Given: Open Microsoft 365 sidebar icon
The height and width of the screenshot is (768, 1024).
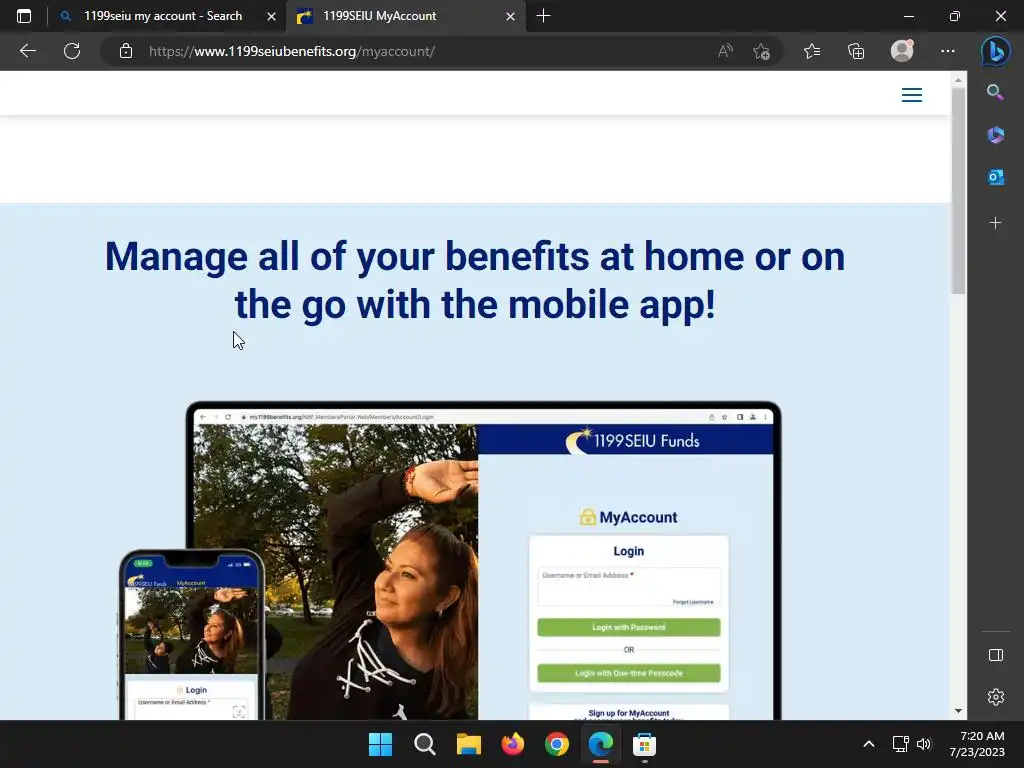Looking at the screenshot, I should point(995,135).
